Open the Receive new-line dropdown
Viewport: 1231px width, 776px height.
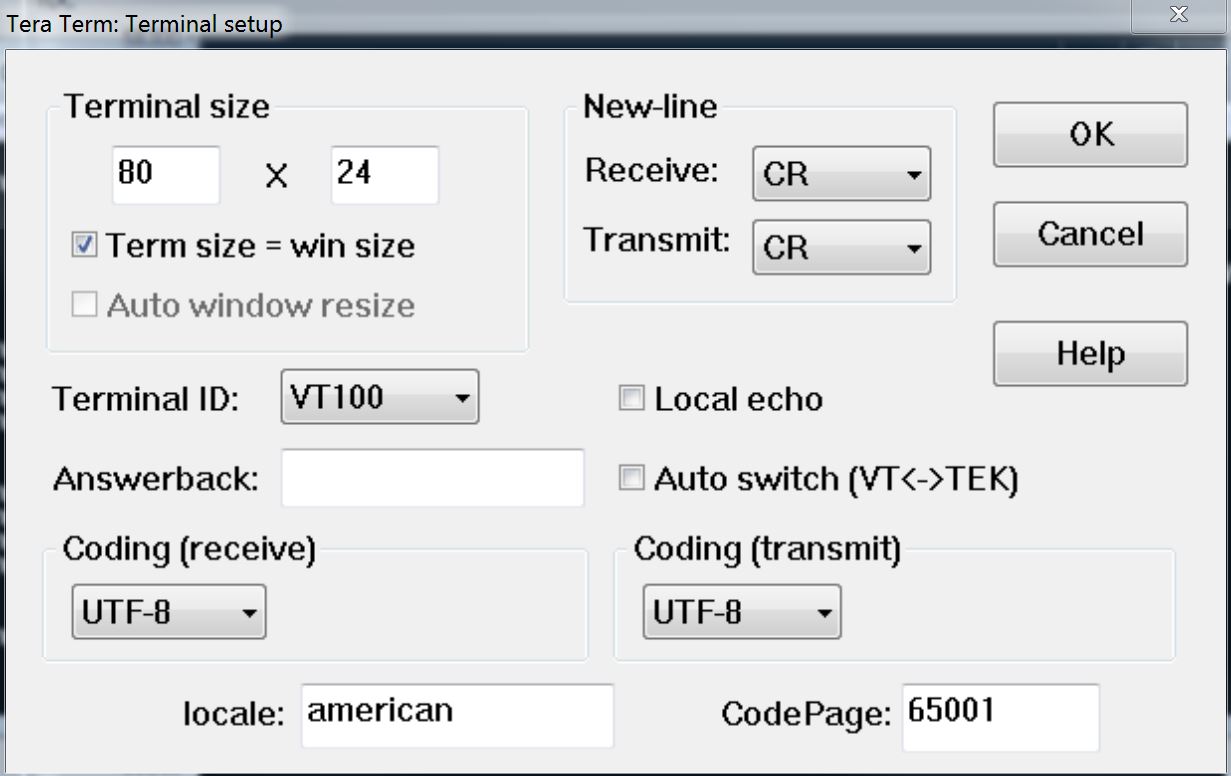[841, 174]
